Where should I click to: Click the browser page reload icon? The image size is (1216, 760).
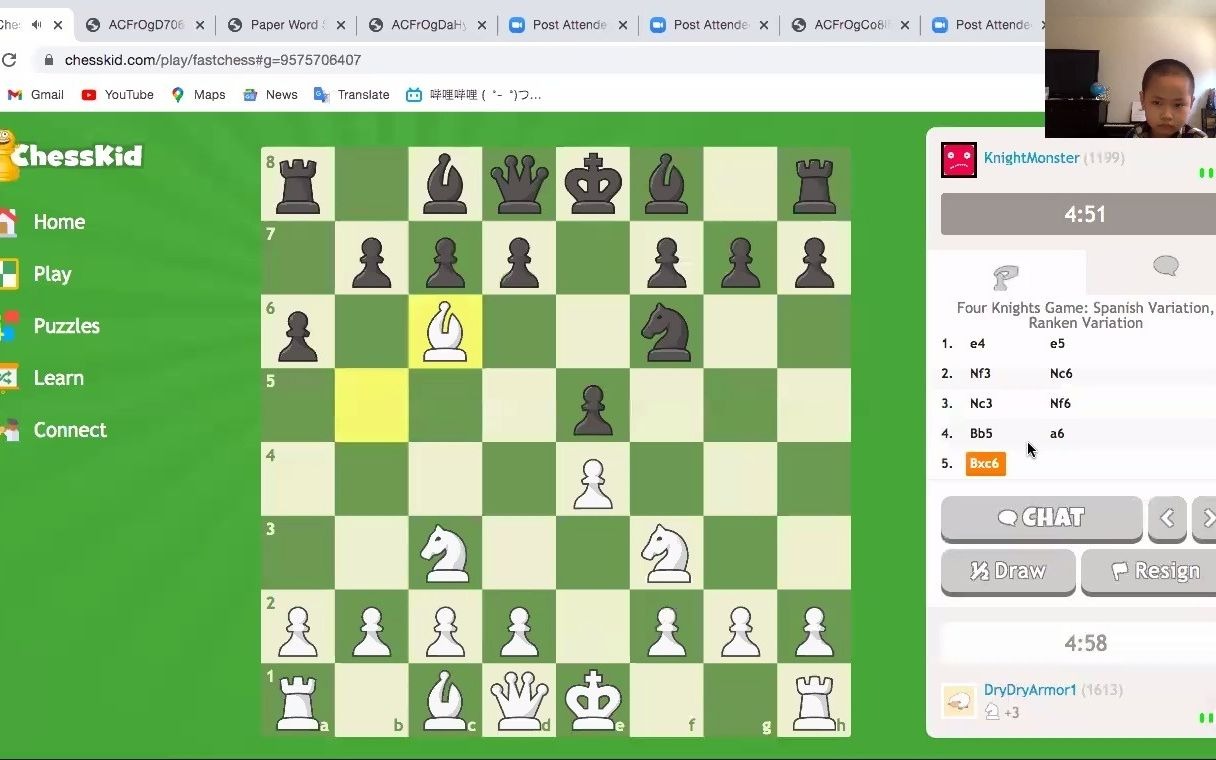point(10,60)
